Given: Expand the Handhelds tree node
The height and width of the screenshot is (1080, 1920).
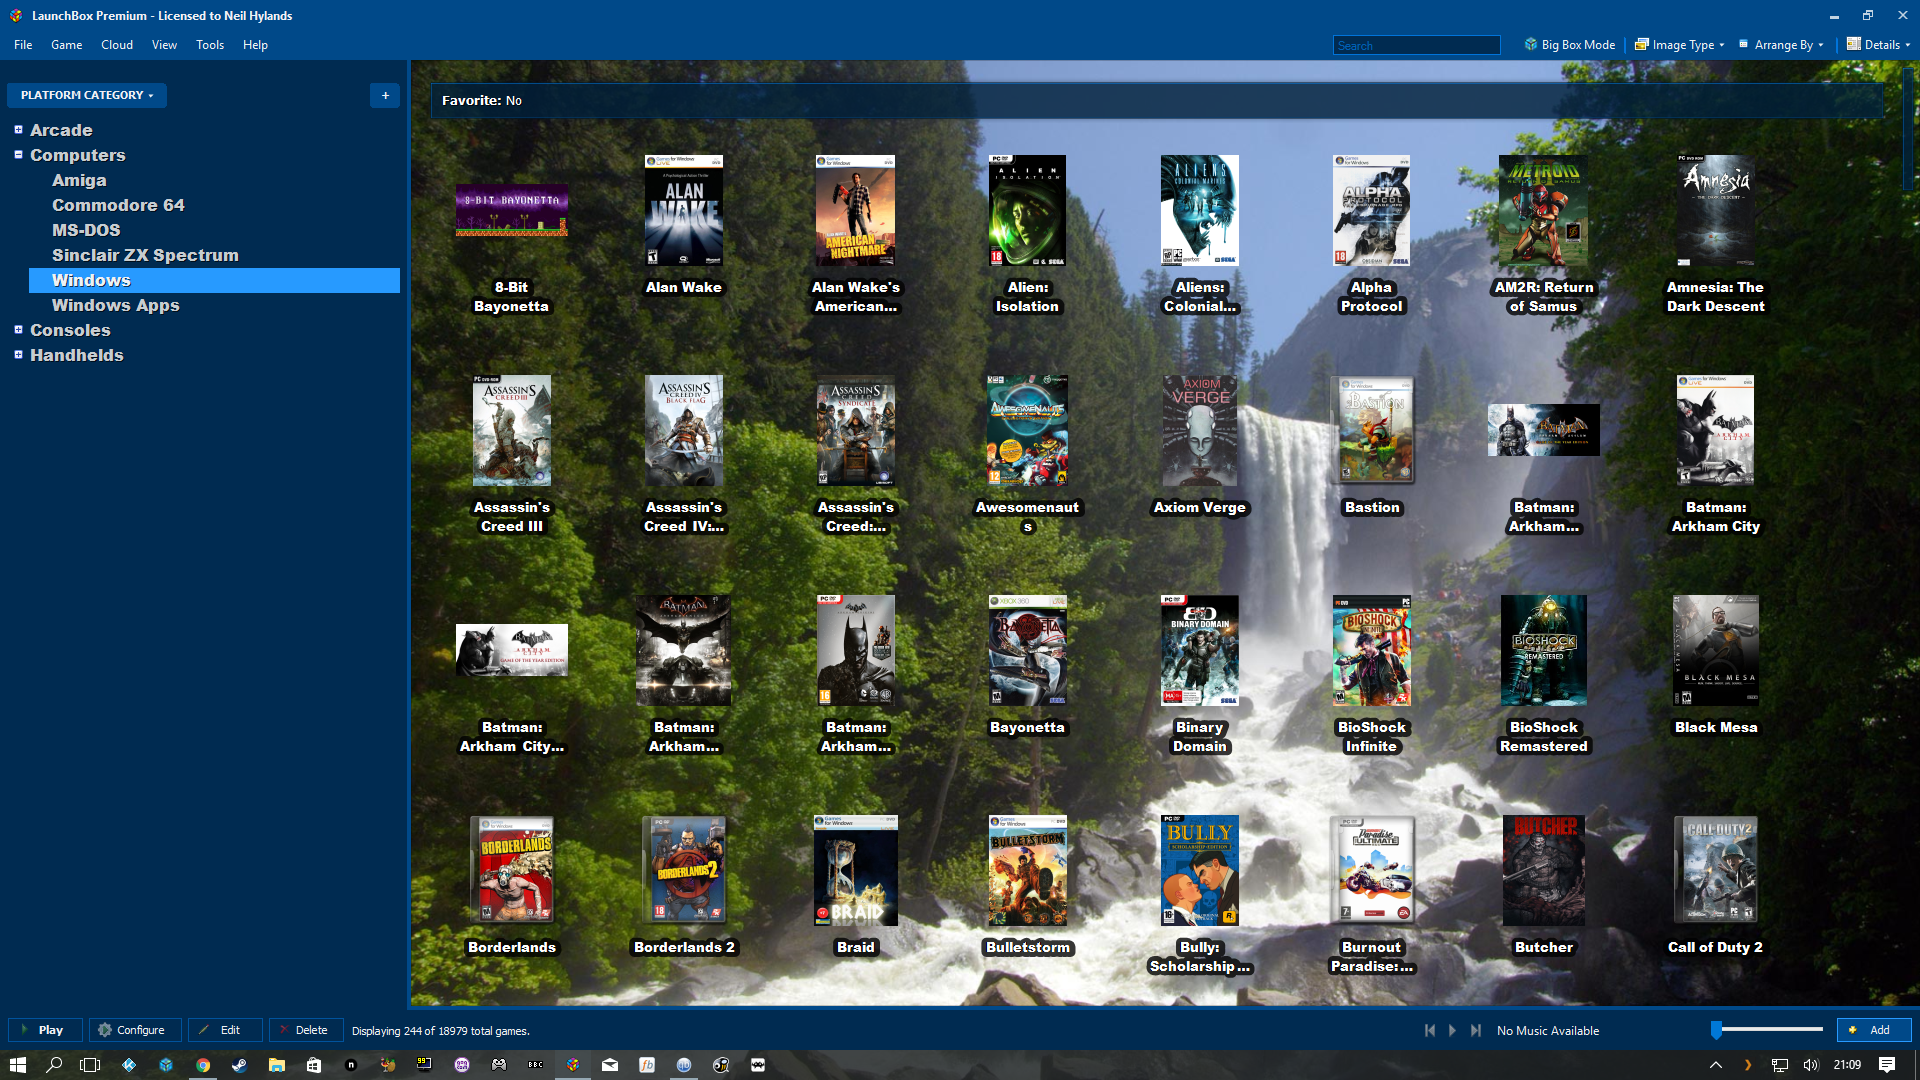Looking at the screenshot, I should pos(18,354).
